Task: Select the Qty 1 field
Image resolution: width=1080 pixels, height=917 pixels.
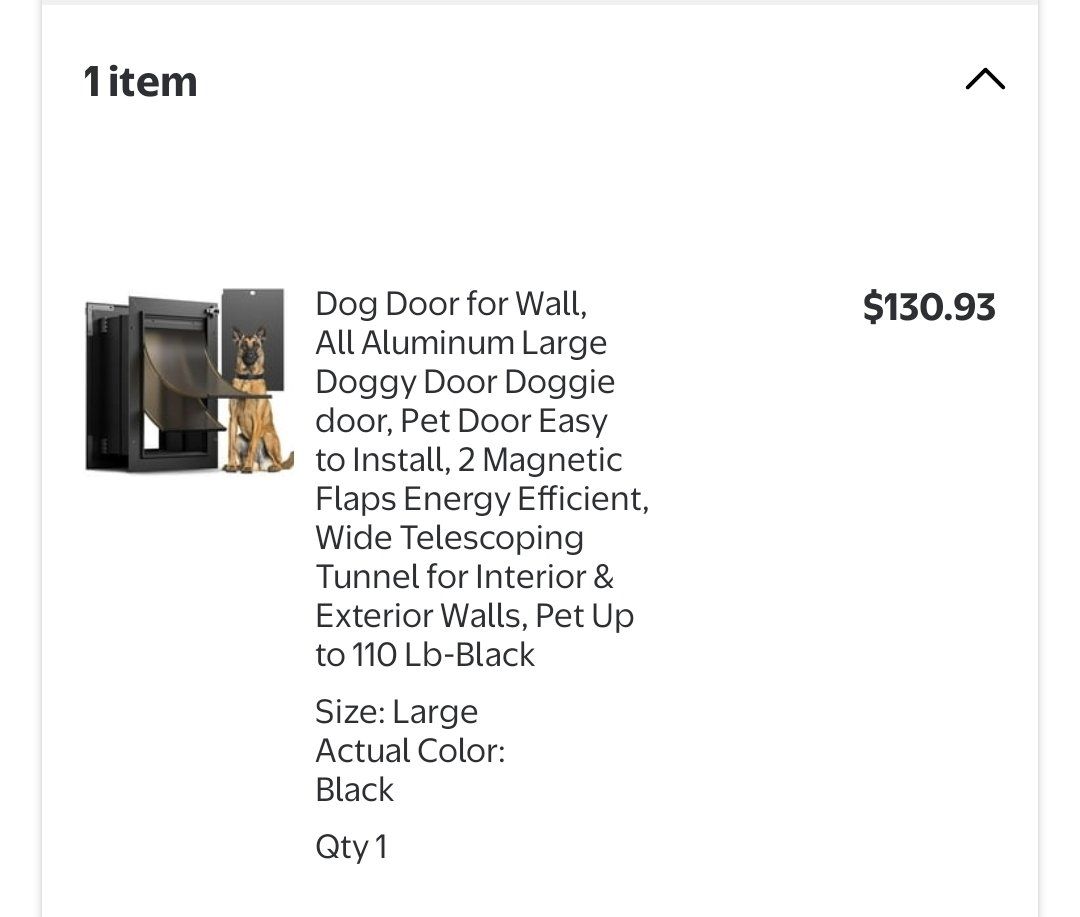Action: tap(351, 846)
